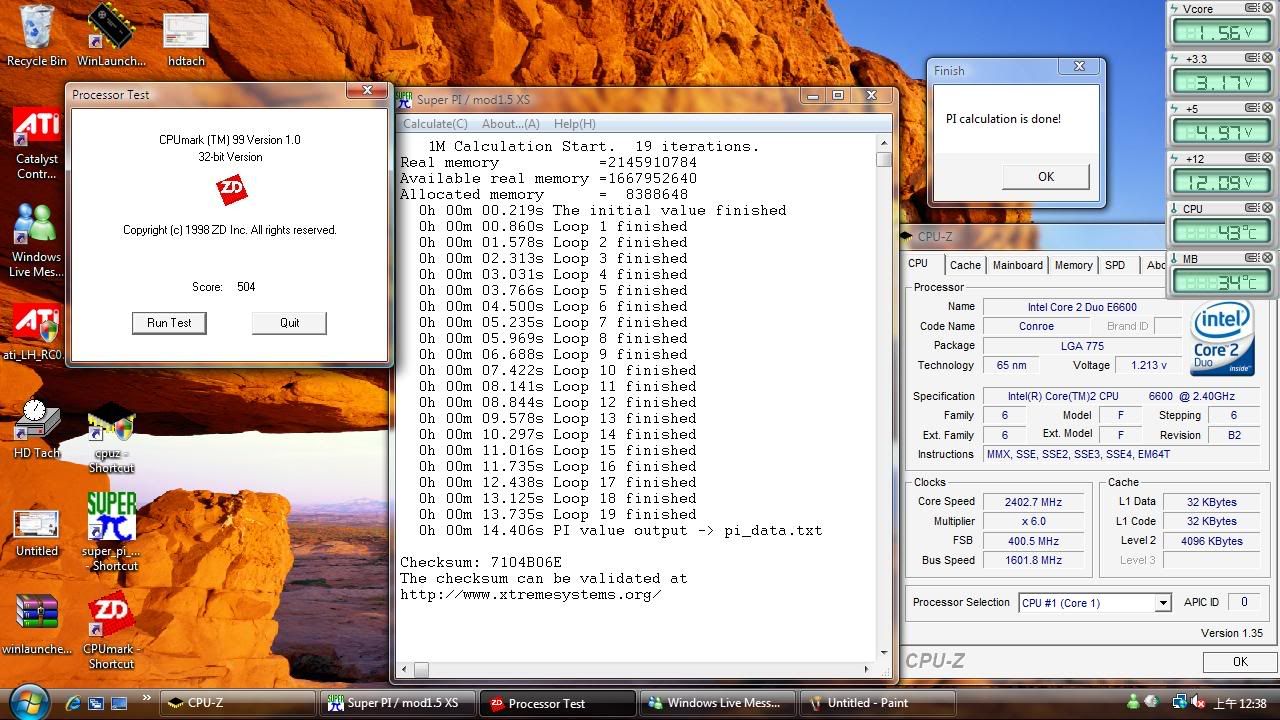This screenshot has height=720, width=1280.
Task: Open the Processor Selection dropdown in CPU-Z
Action: pyautogui.click(x=1162, y=603)
